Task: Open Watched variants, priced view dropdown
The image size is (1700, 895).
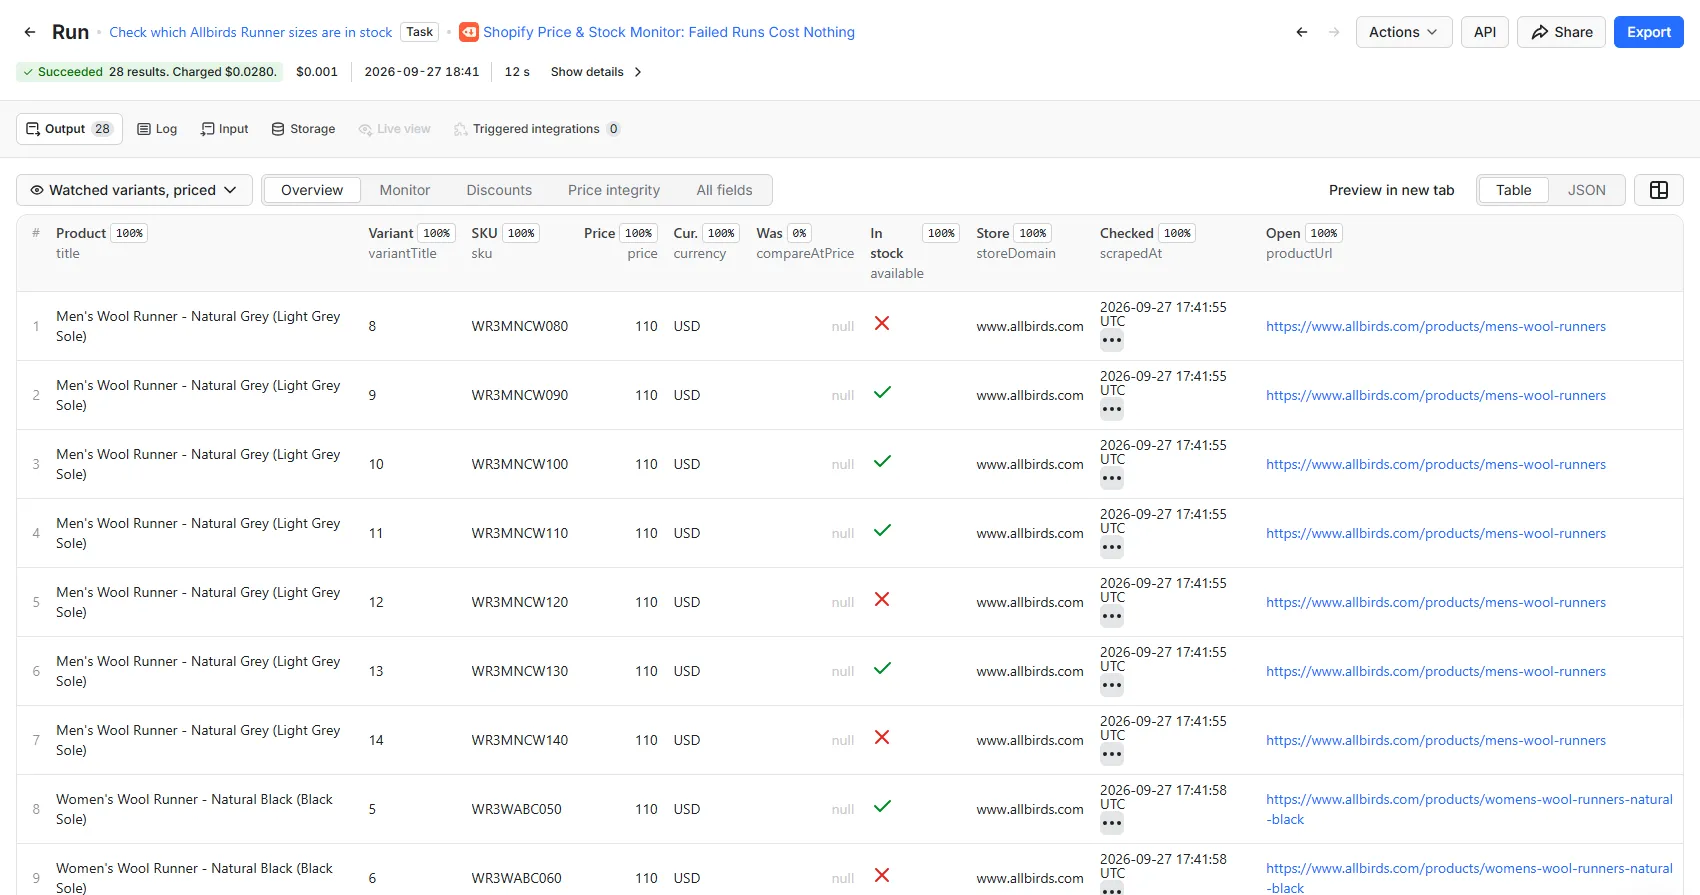Action: [134, 190]
